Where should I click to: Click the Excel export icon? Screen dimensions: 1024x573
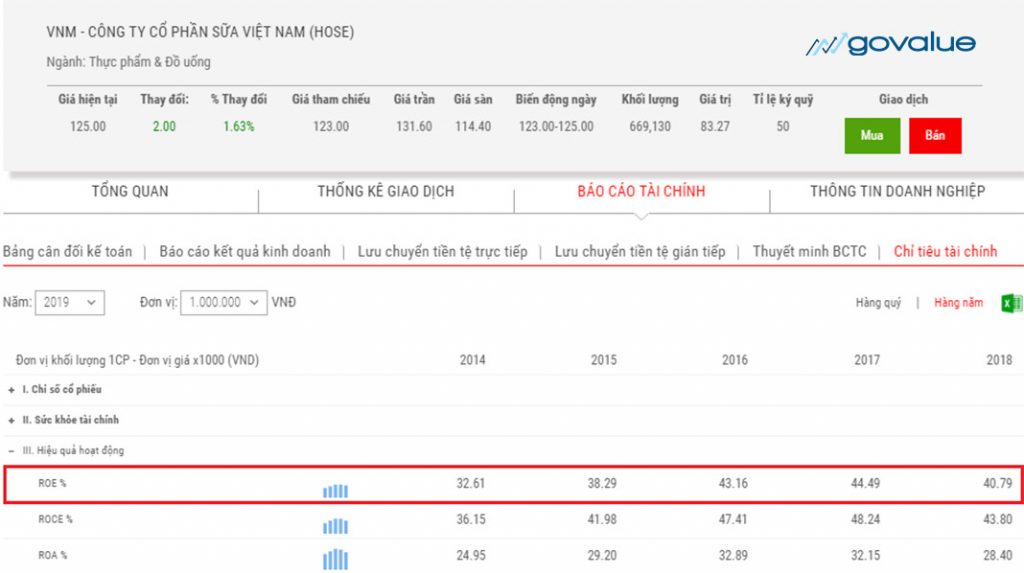click(1012, 303)
